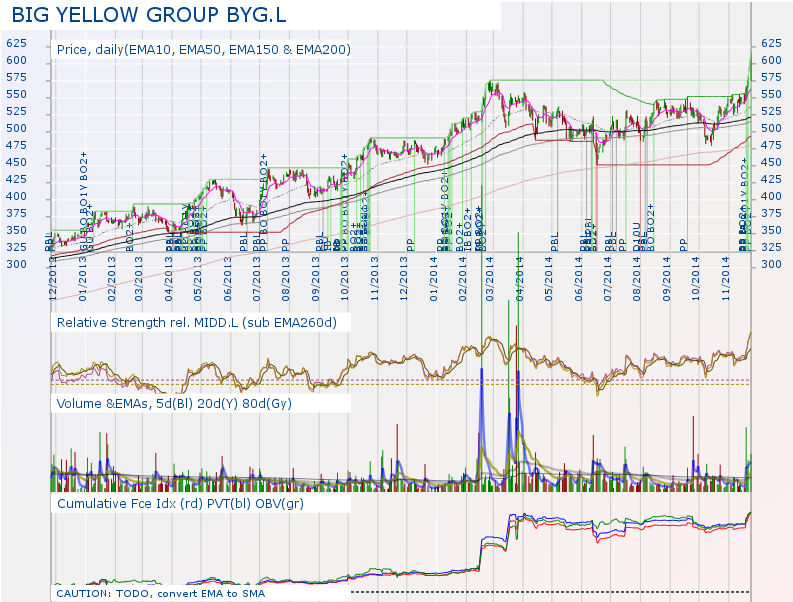The image size is (793, 602).
Task: Select the 12/2012 date label
Action: pos(54,279)
